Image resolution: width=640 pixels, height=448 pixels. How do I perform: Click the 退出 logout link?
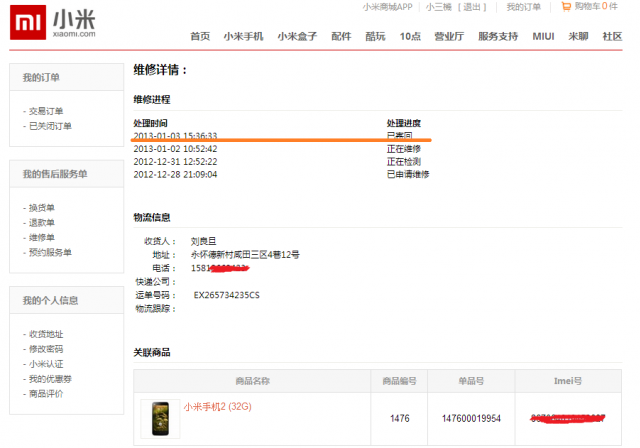(472, 7)
